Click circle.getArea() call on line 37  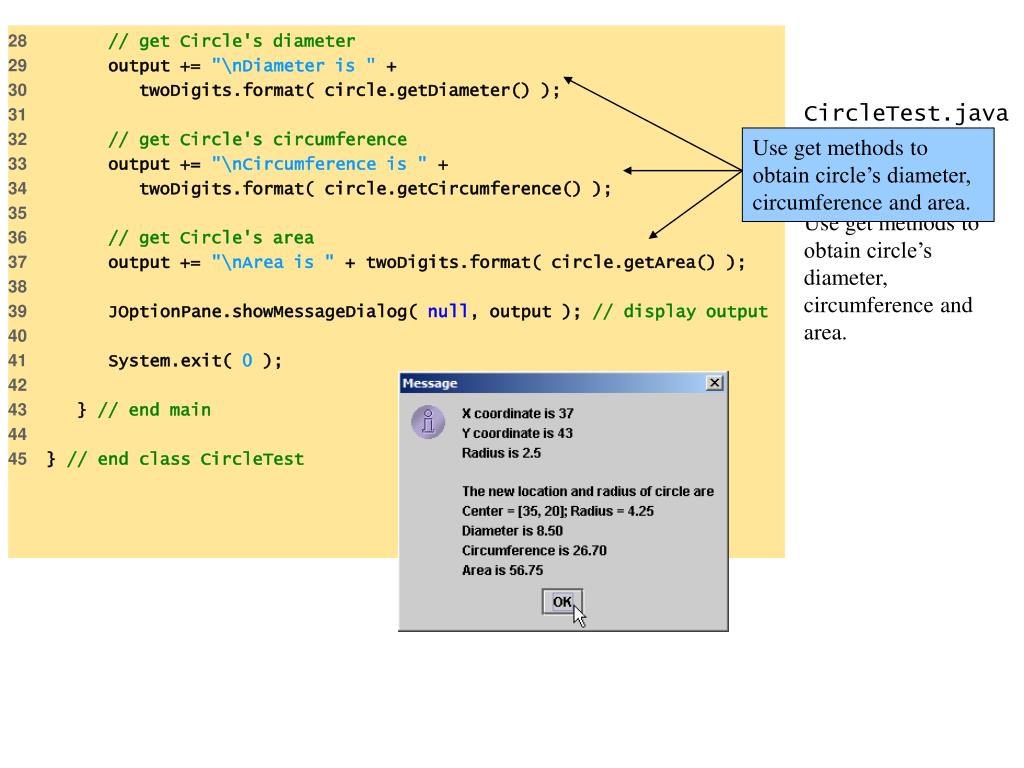click(x=634, y=262)
